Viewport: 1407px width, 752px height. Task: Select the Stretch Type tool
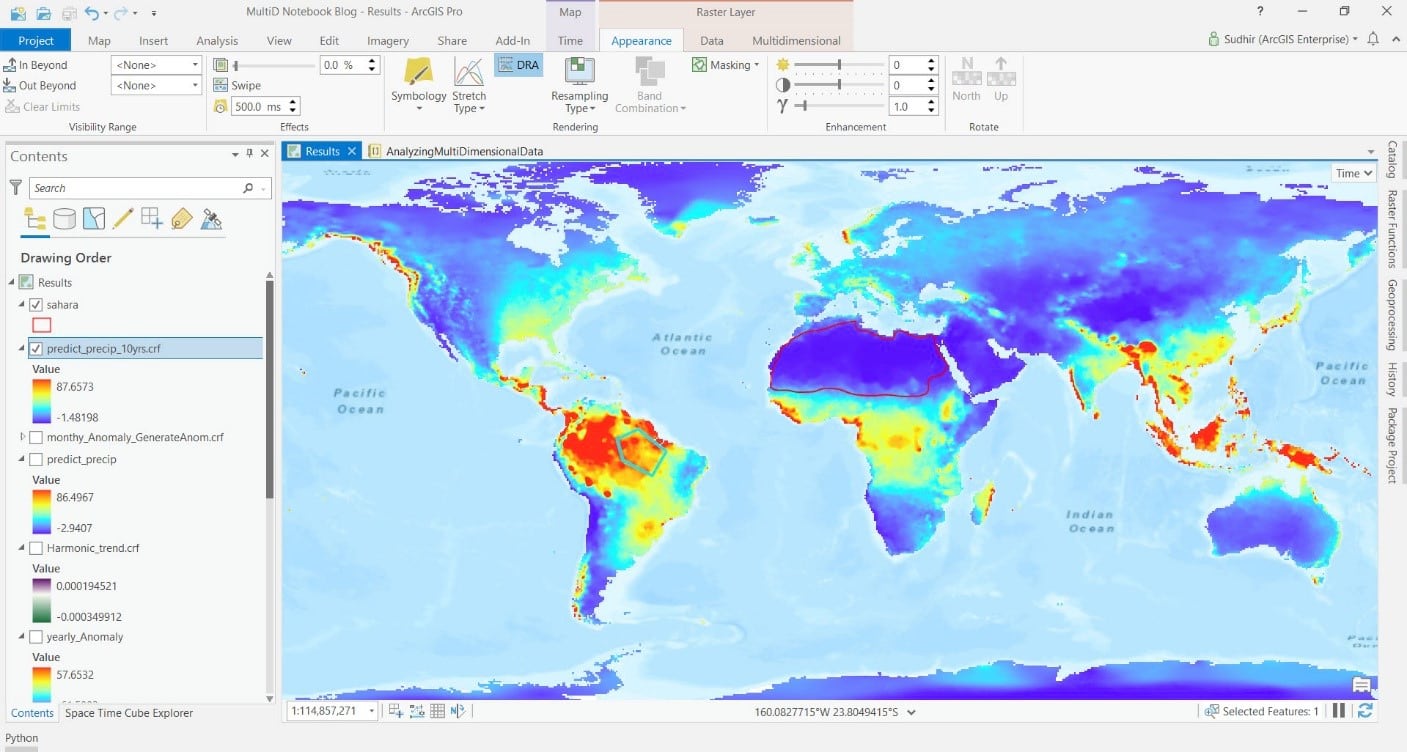469,85
